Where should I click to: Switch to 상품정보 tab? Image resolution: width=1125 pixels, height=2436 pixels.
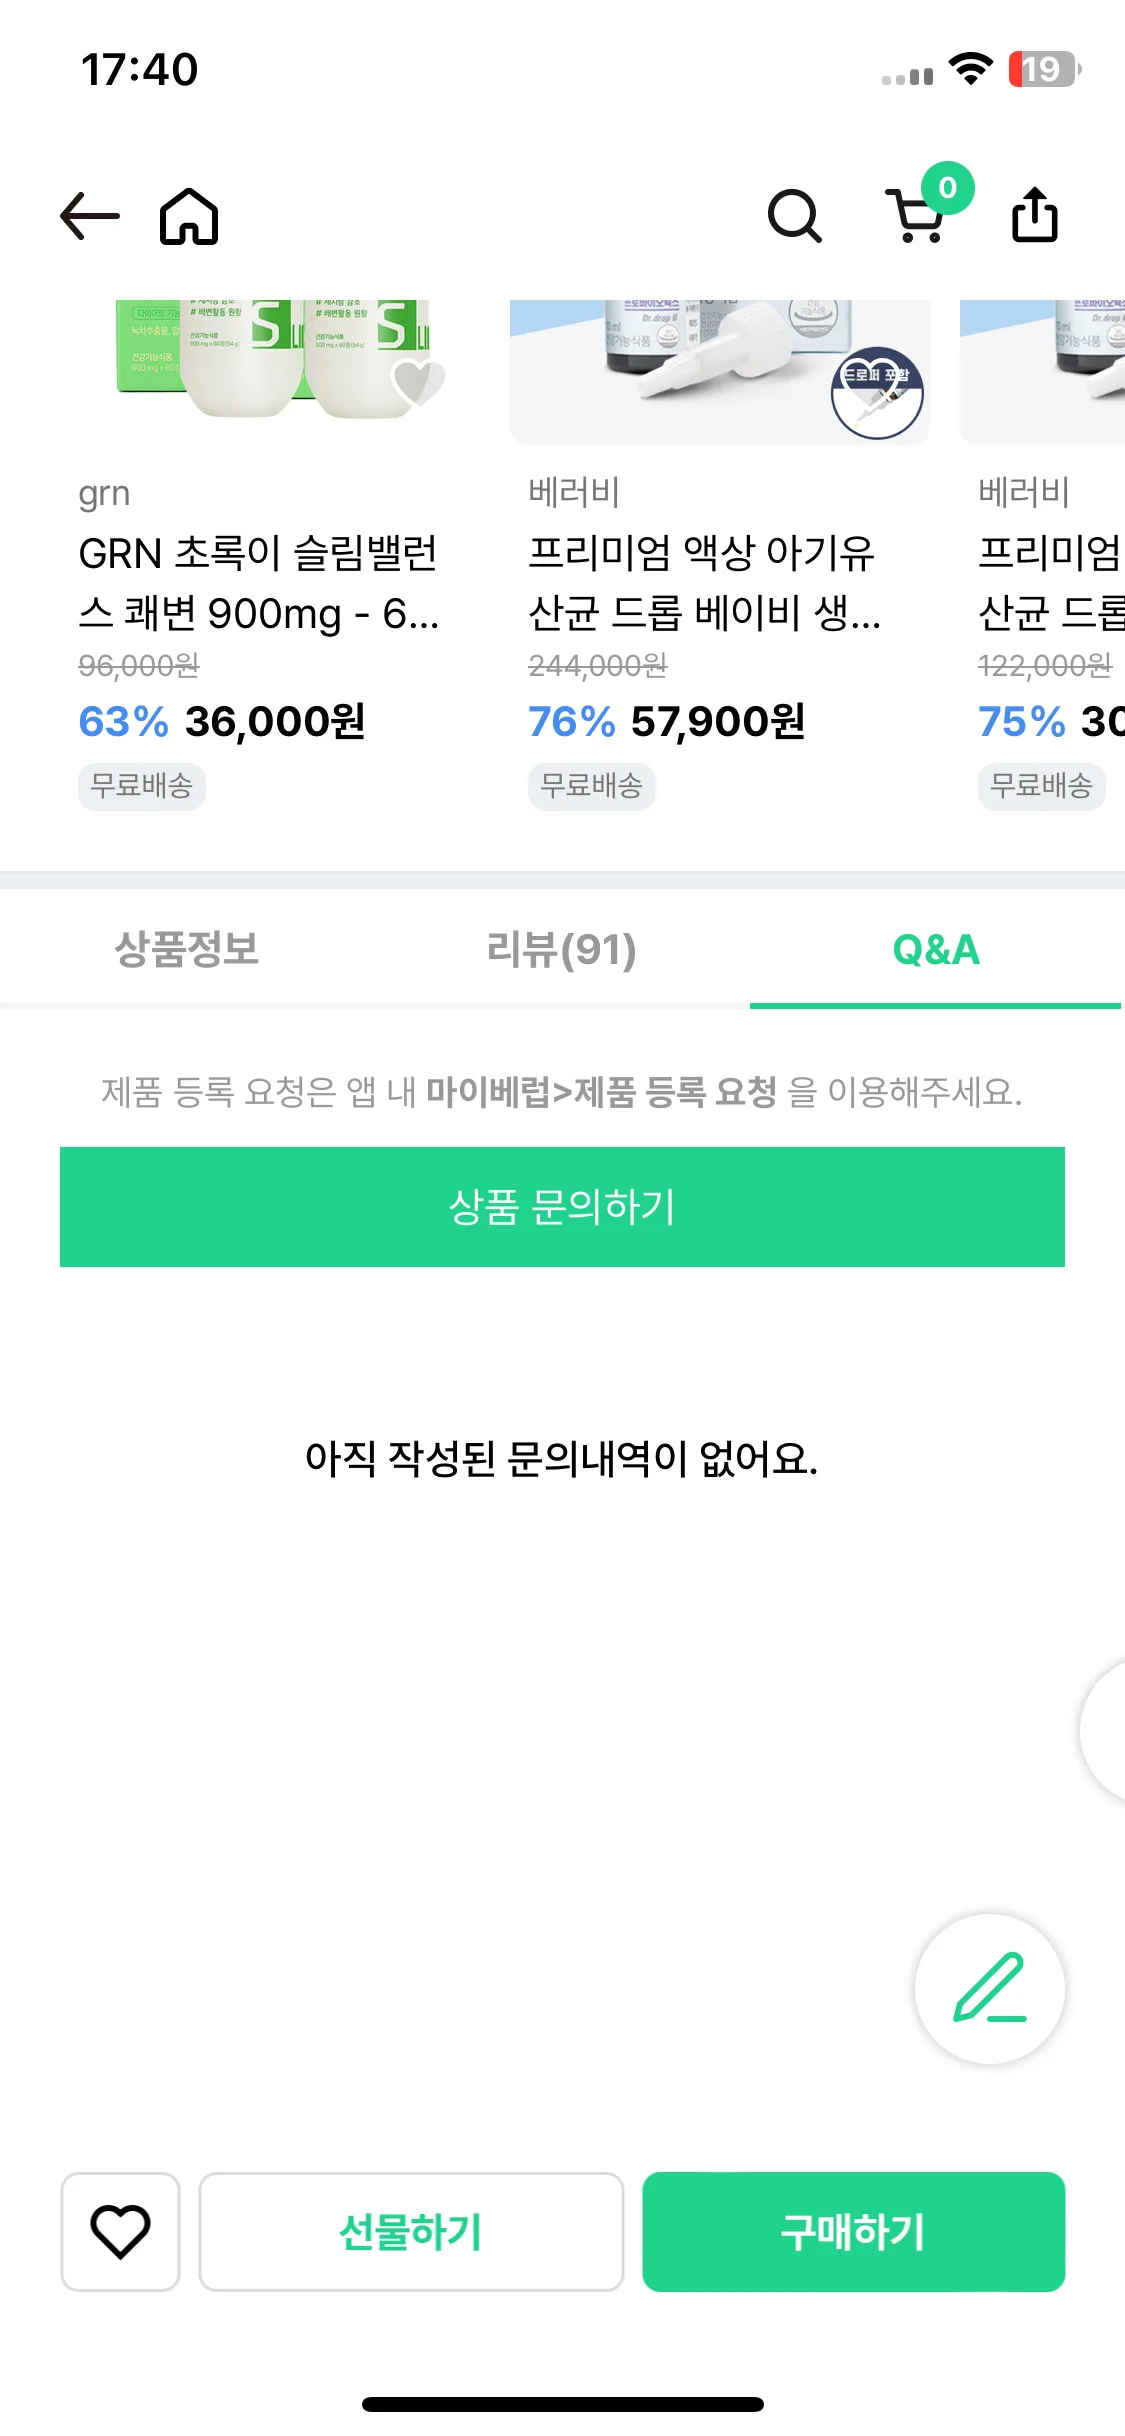[187, 949]
